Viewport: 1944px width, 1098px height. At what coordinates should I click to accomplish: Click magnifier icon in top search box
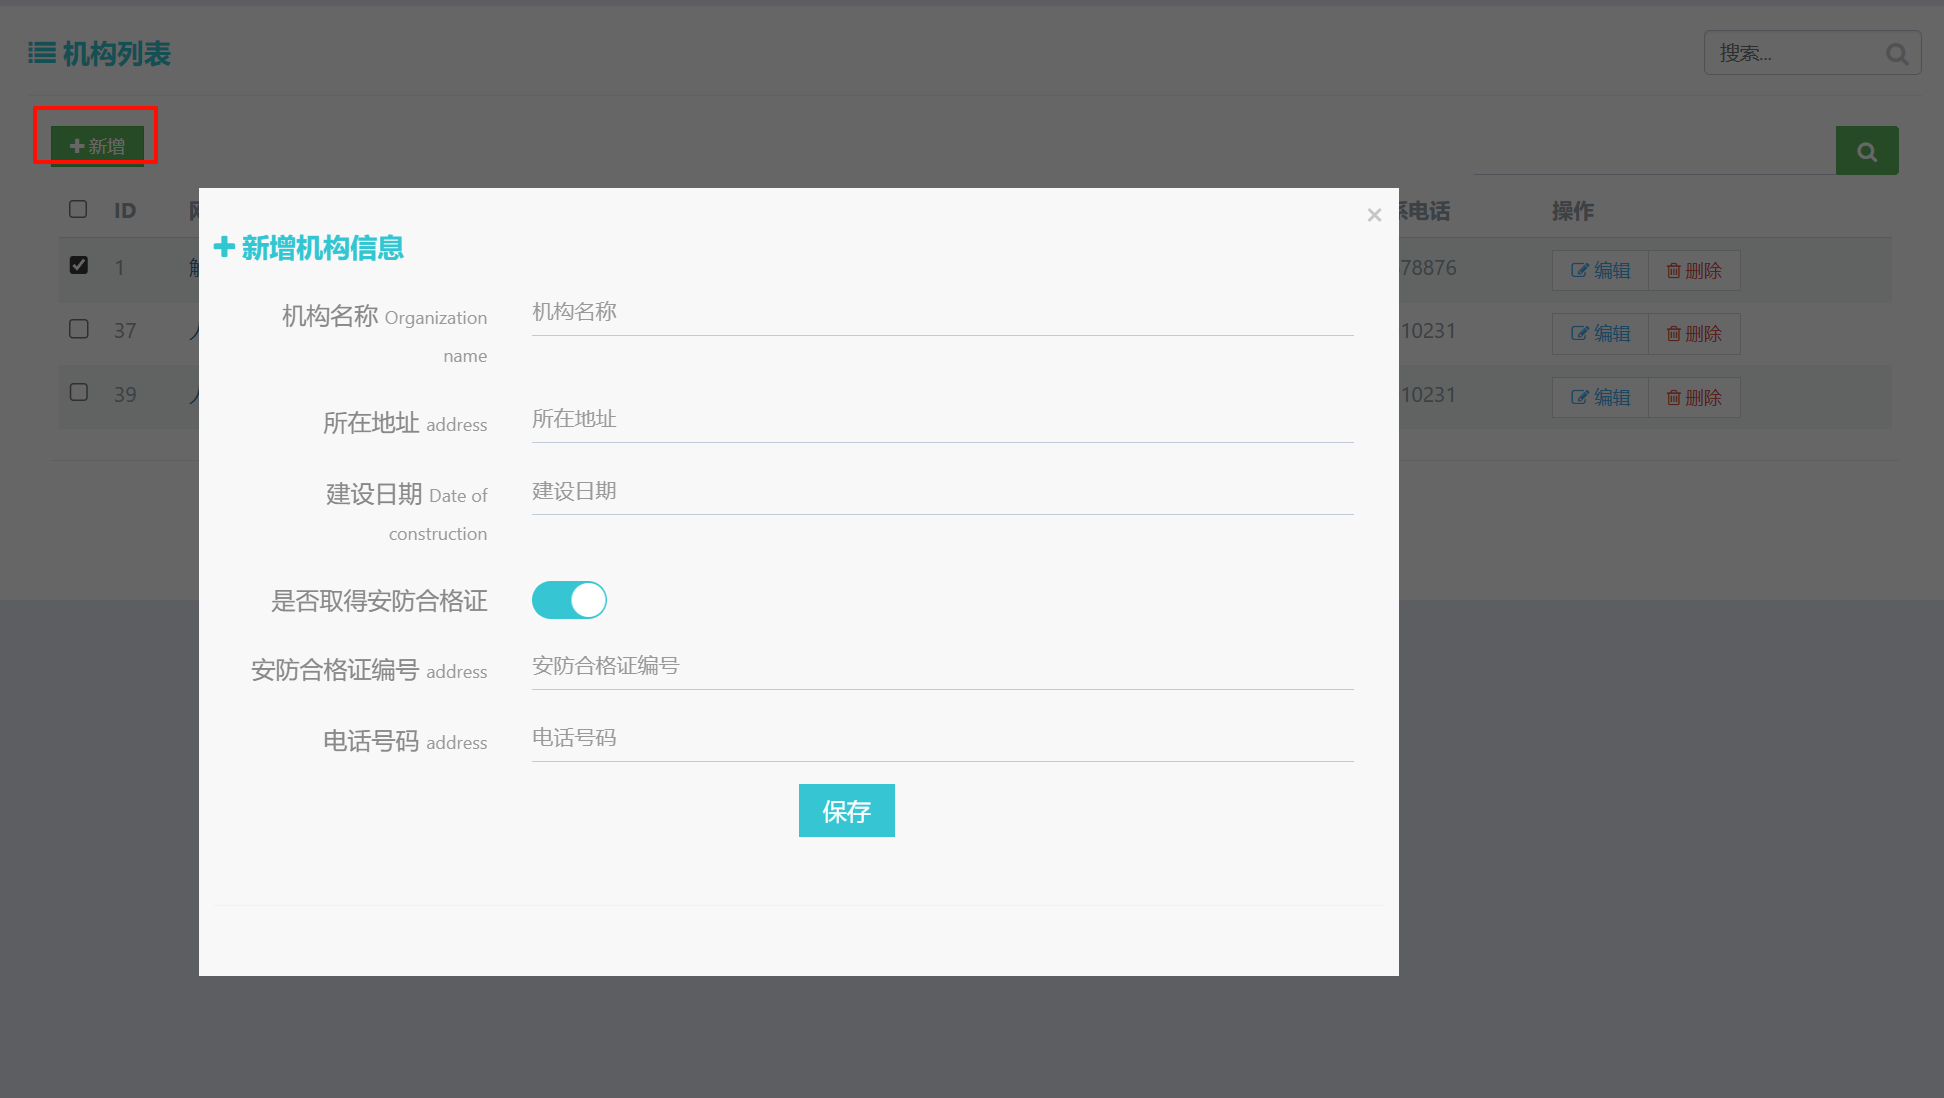[1896, 54]
